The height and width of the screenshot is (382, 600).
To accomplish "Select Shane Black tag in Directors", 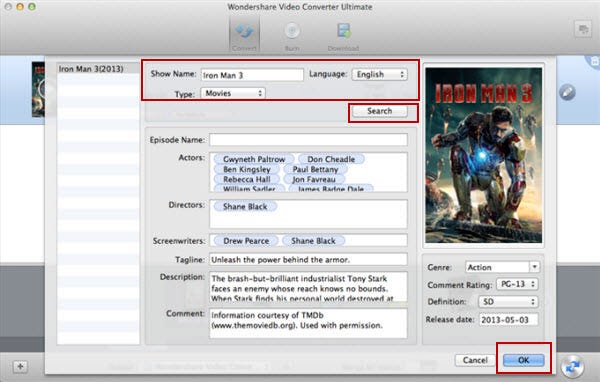I will pos(245,207).
